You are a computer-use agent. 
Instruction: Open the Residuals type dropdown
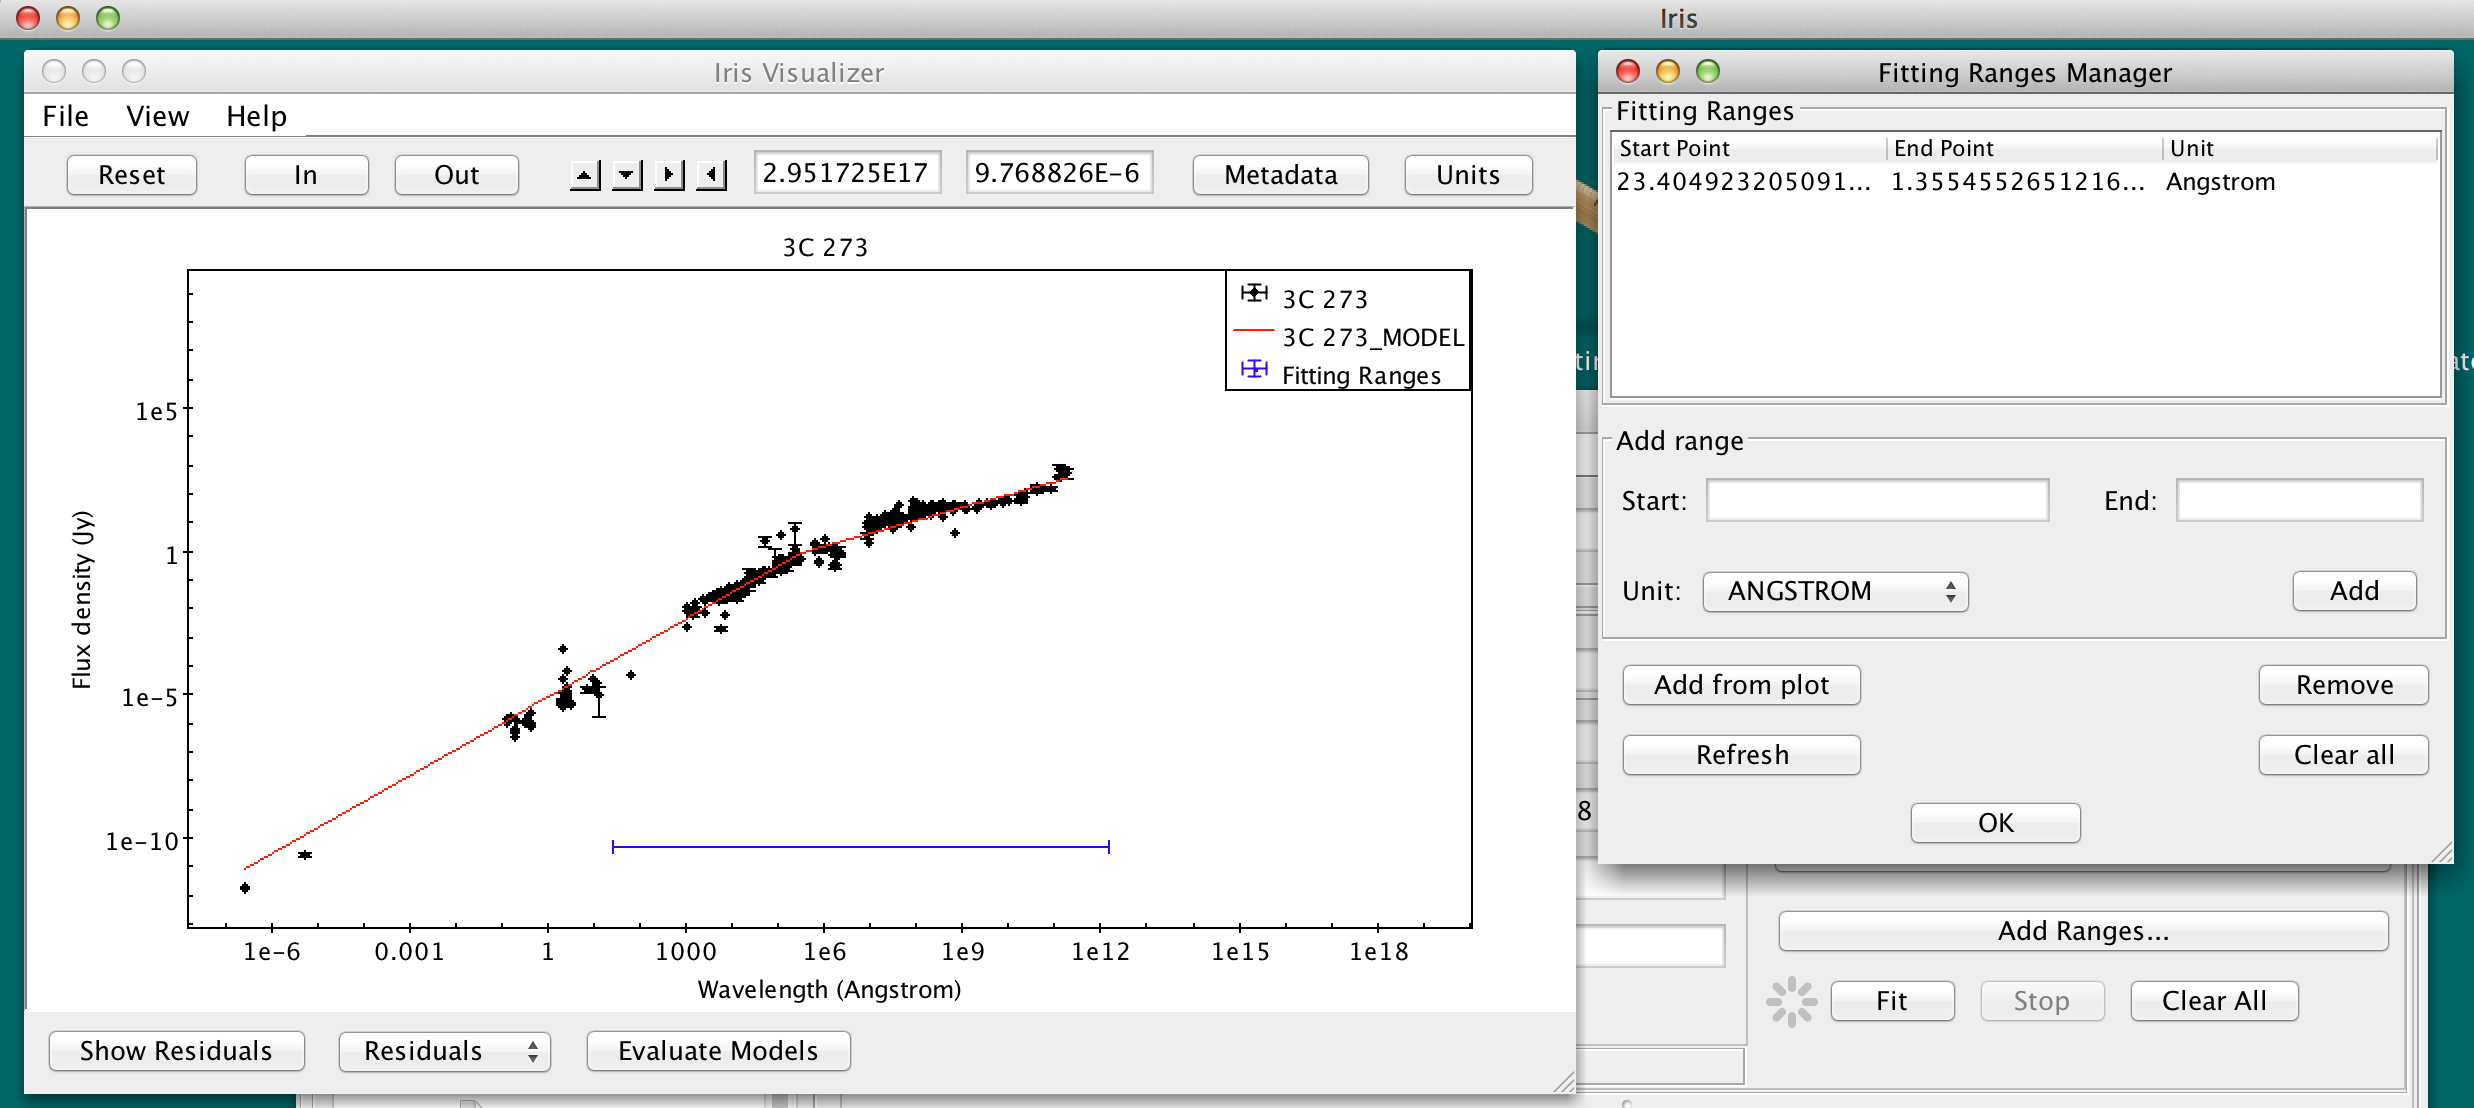[x=445, y=1051]
